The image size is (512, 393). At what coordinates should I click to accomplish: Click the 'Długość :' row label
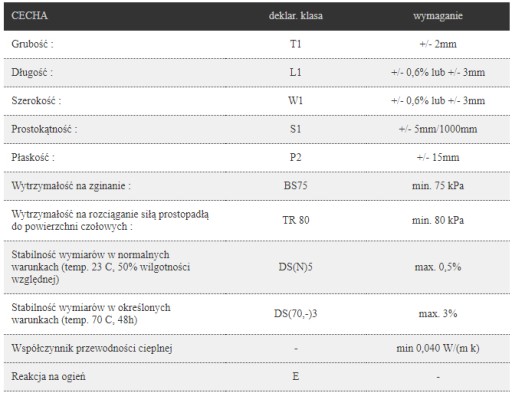point(32,72)
